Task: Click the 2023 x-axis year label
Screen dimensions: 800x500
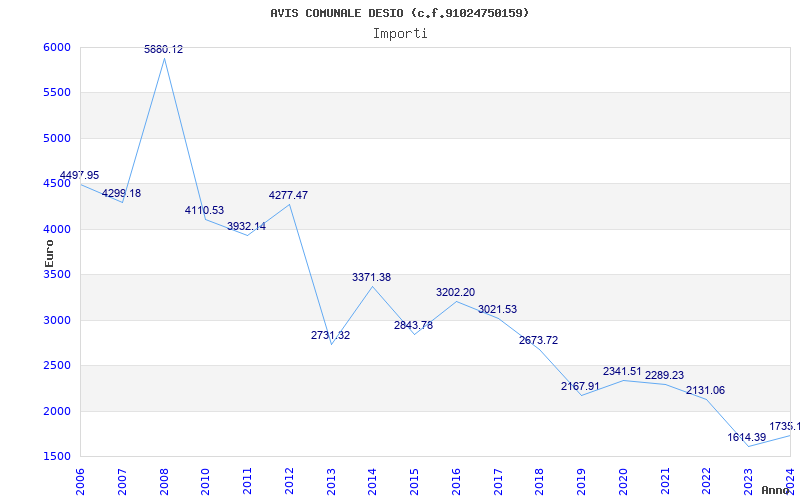Action: 748,481
